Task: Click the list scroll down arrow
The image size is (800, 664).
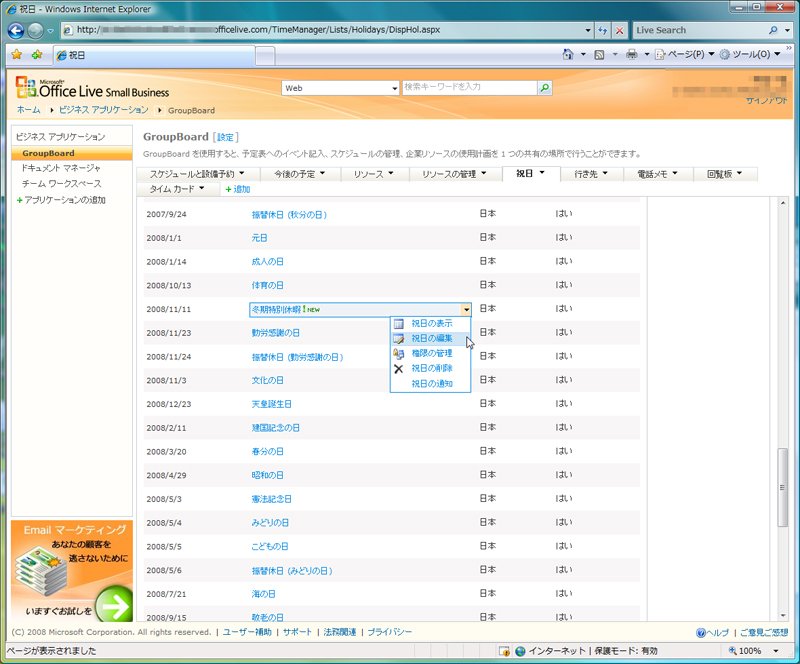Action: pos(782,616)
